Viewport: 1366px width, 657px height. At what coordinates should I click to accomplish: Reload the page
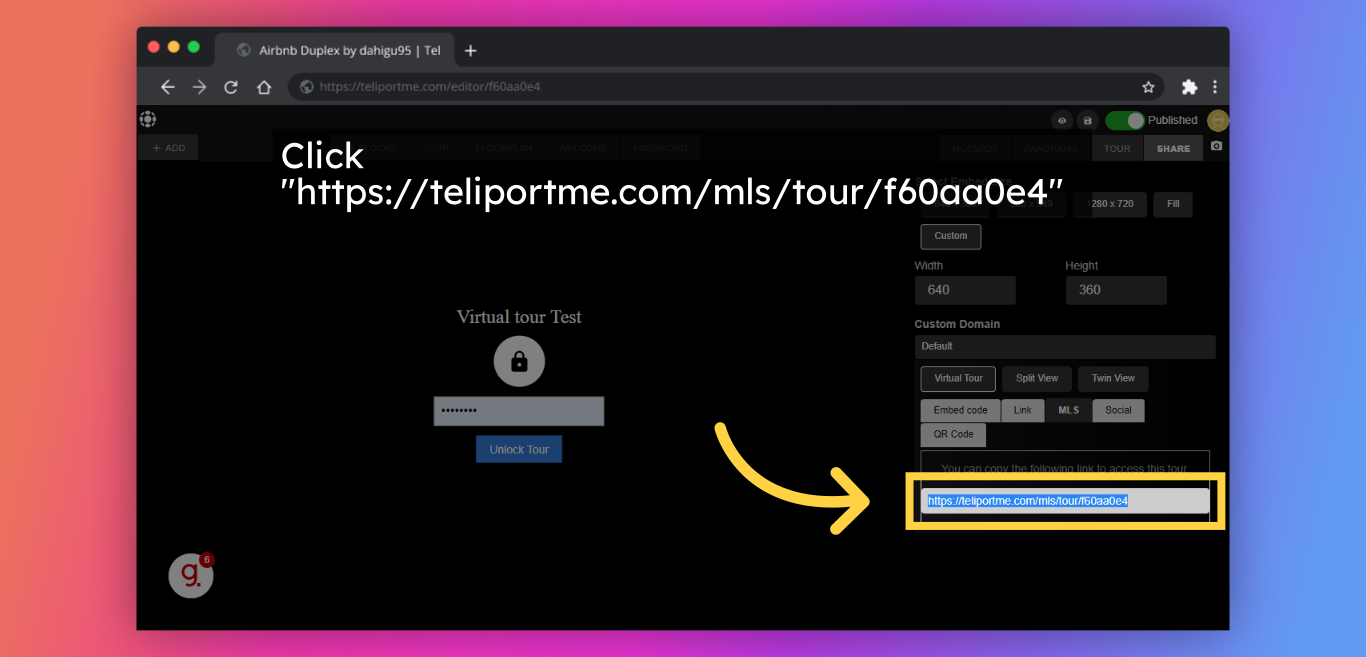231,87
